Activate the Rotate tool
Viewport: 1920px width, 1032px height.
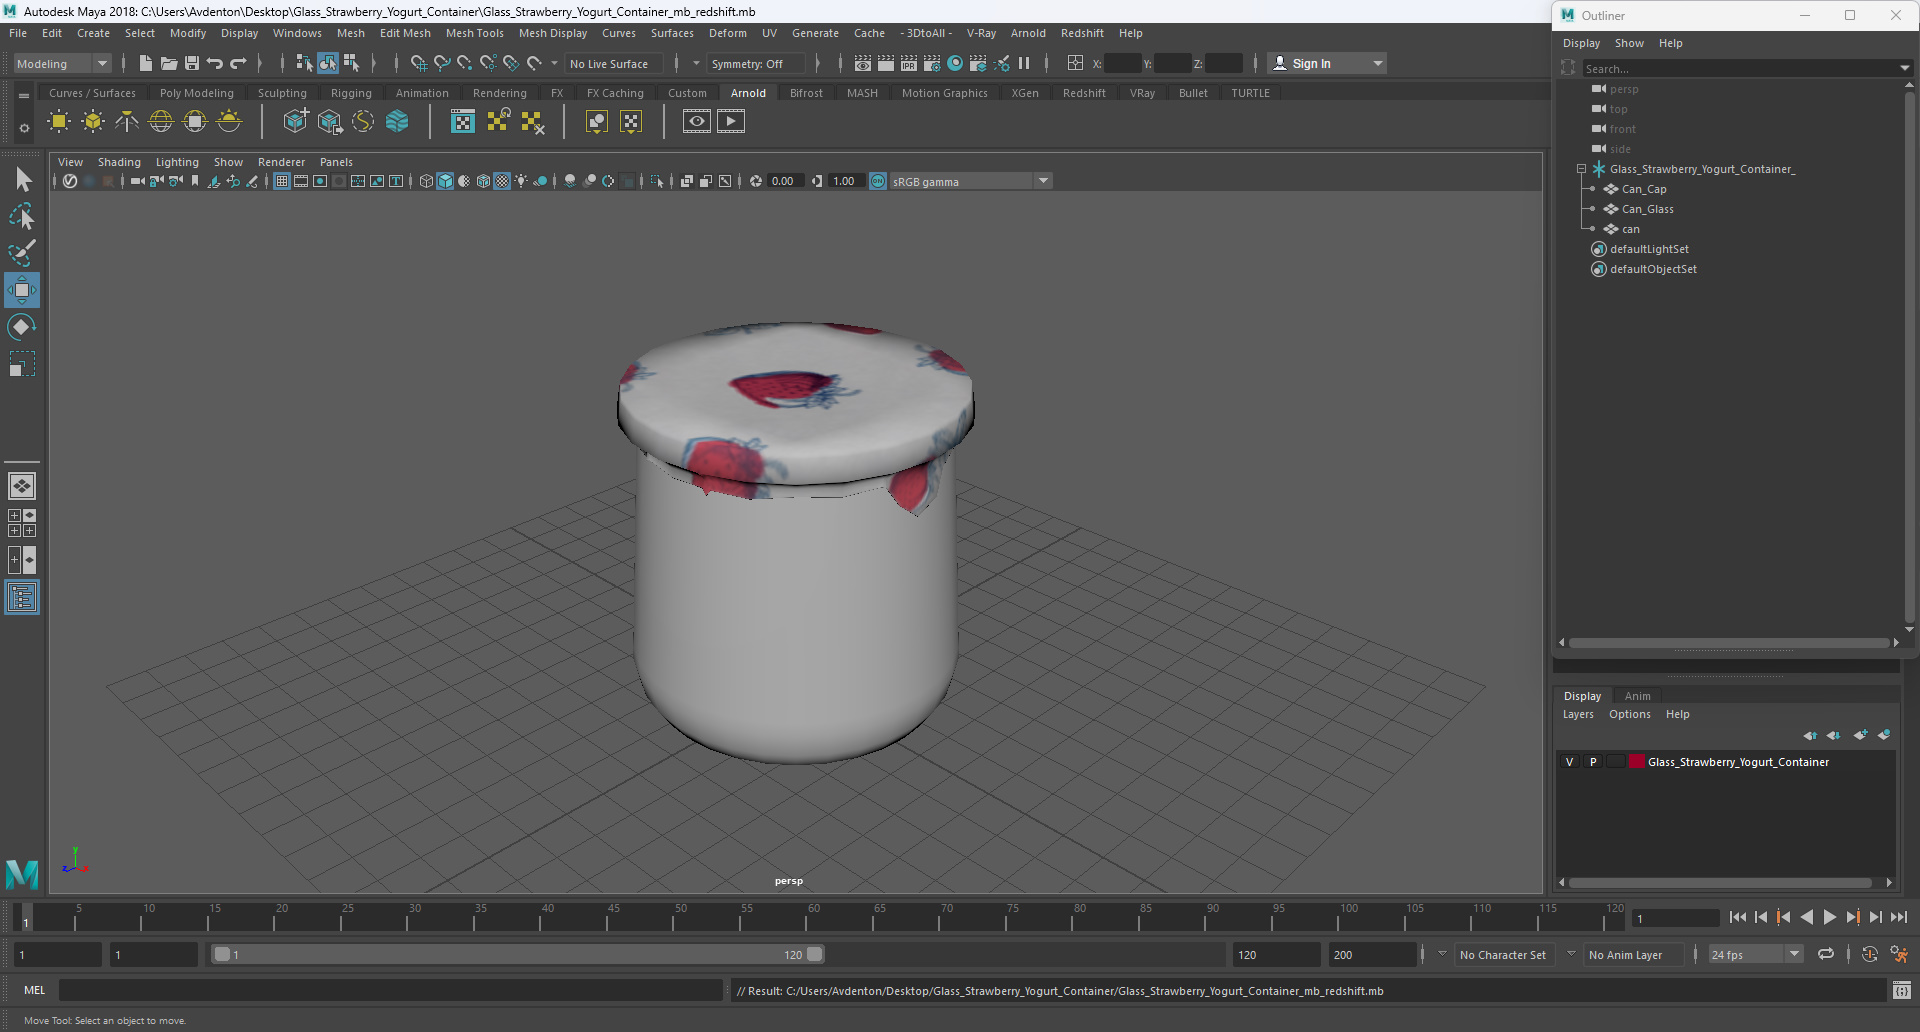[21, 327]
